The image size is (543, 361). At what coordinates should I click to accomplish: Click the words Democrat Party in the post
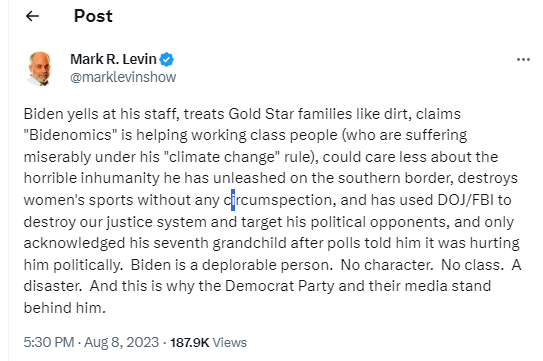click(x=280, y=286)
